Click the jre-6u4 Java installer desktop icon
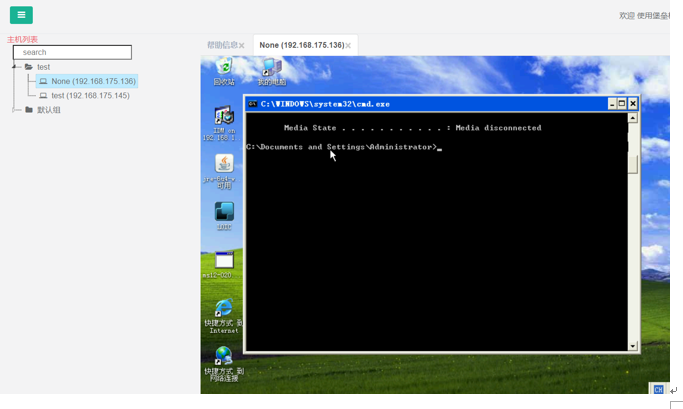This screenshot has height=409, width=683. 224,171
